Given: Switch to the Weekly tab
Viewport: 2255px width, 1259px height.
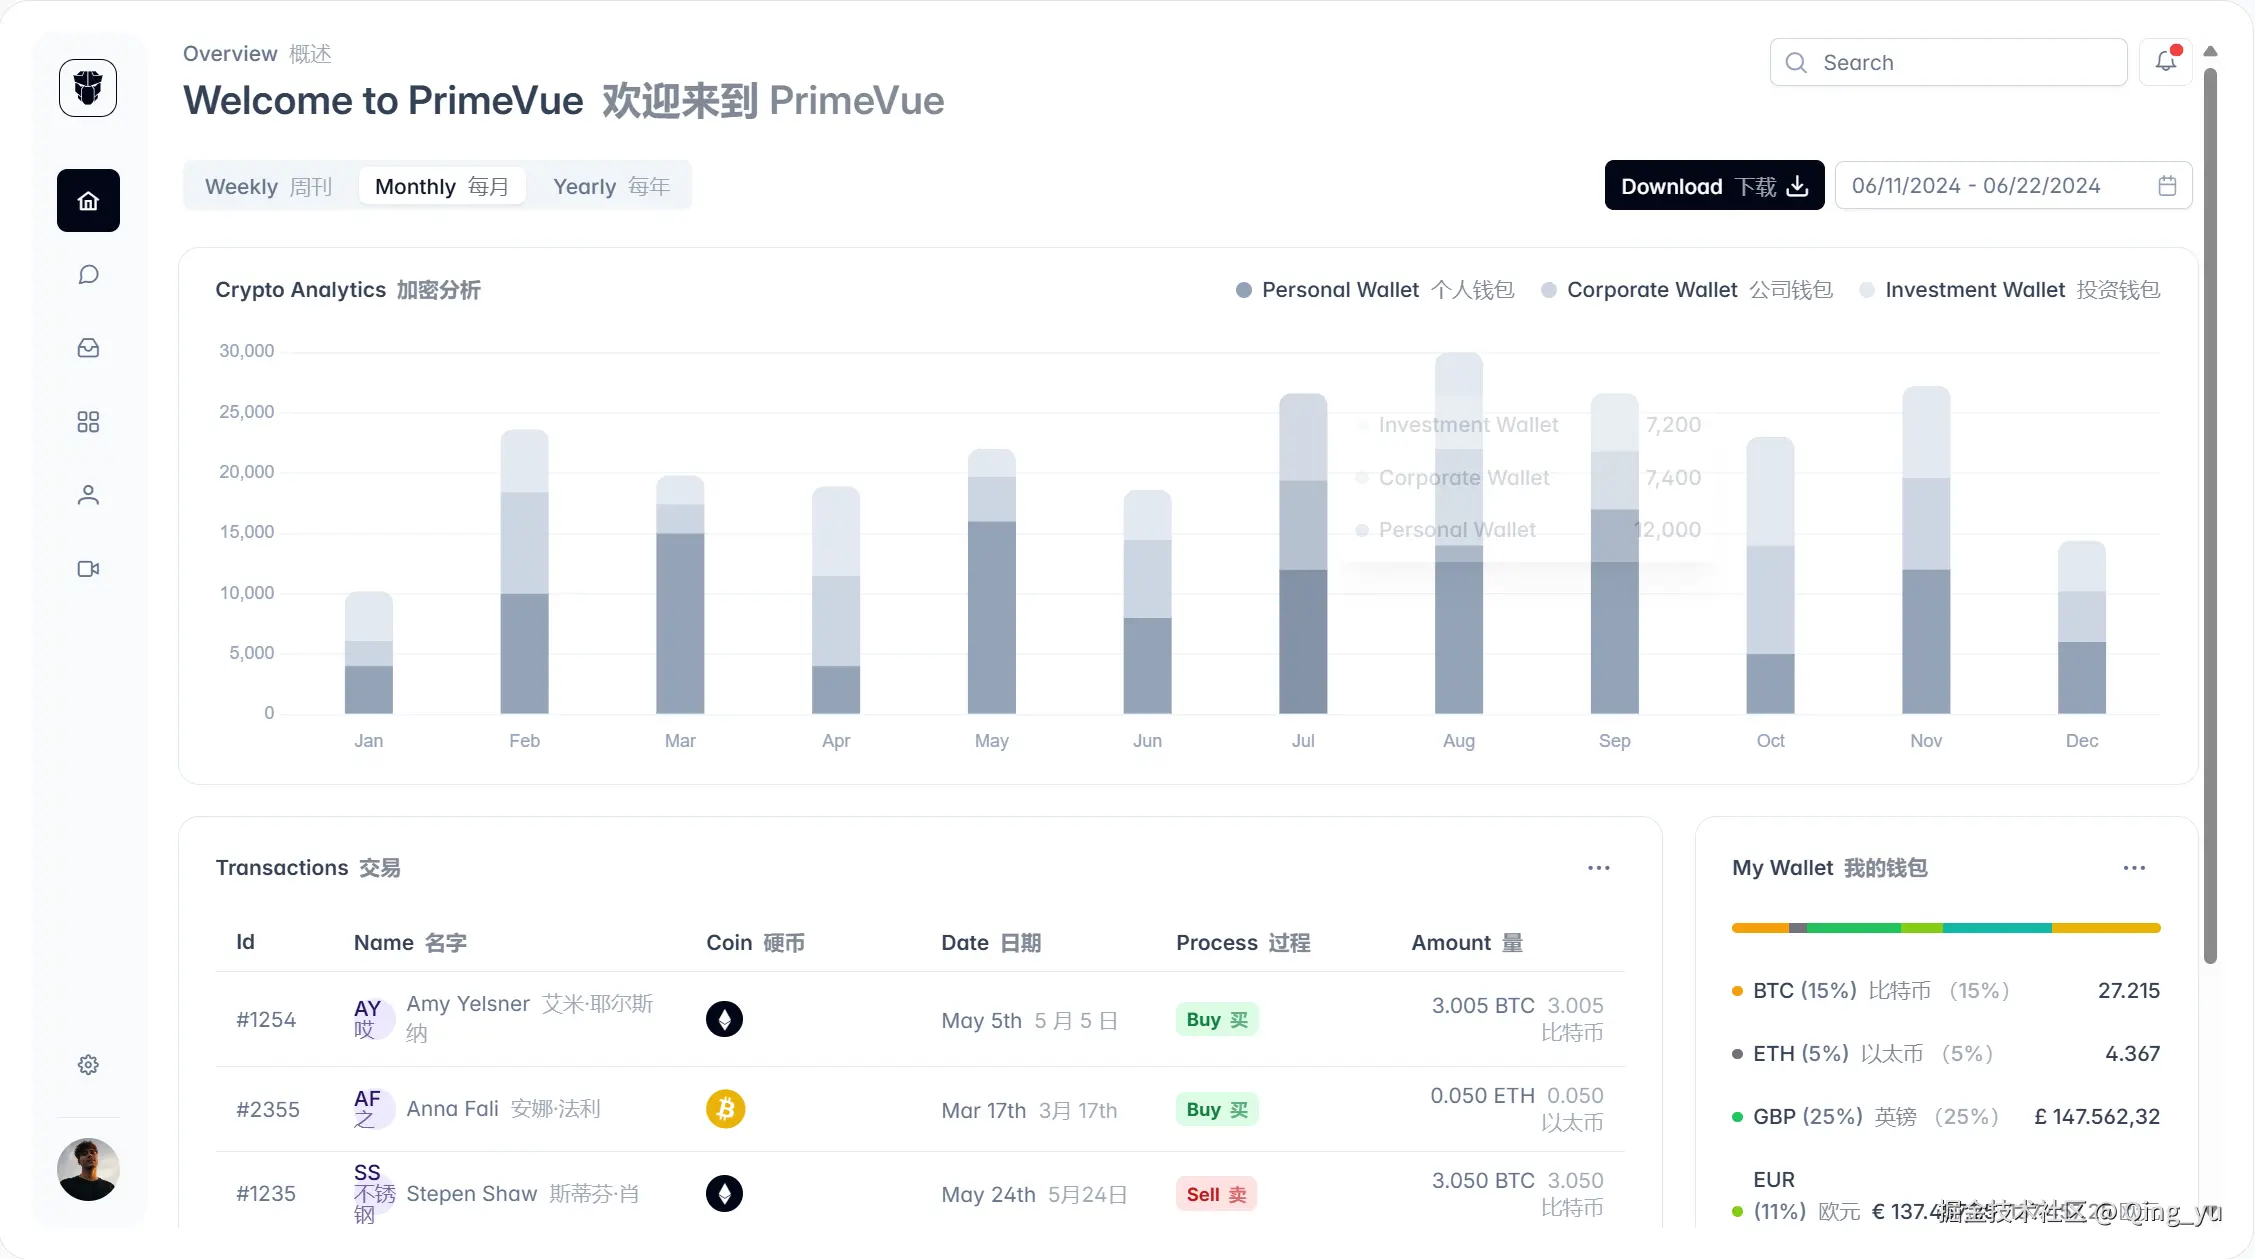Looking at the screenshot, I should (268, 187).
